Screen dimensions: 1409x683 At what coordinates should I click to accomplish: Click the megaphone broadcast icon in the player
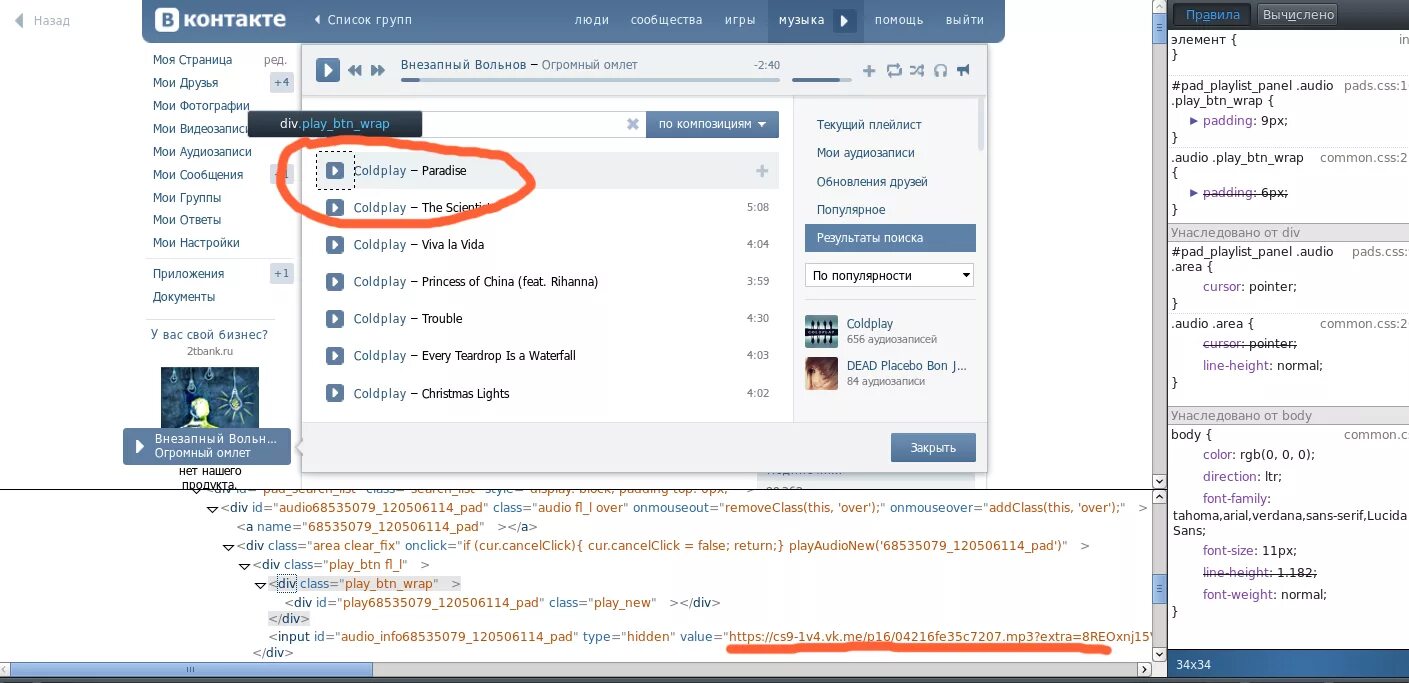point(964,70)
